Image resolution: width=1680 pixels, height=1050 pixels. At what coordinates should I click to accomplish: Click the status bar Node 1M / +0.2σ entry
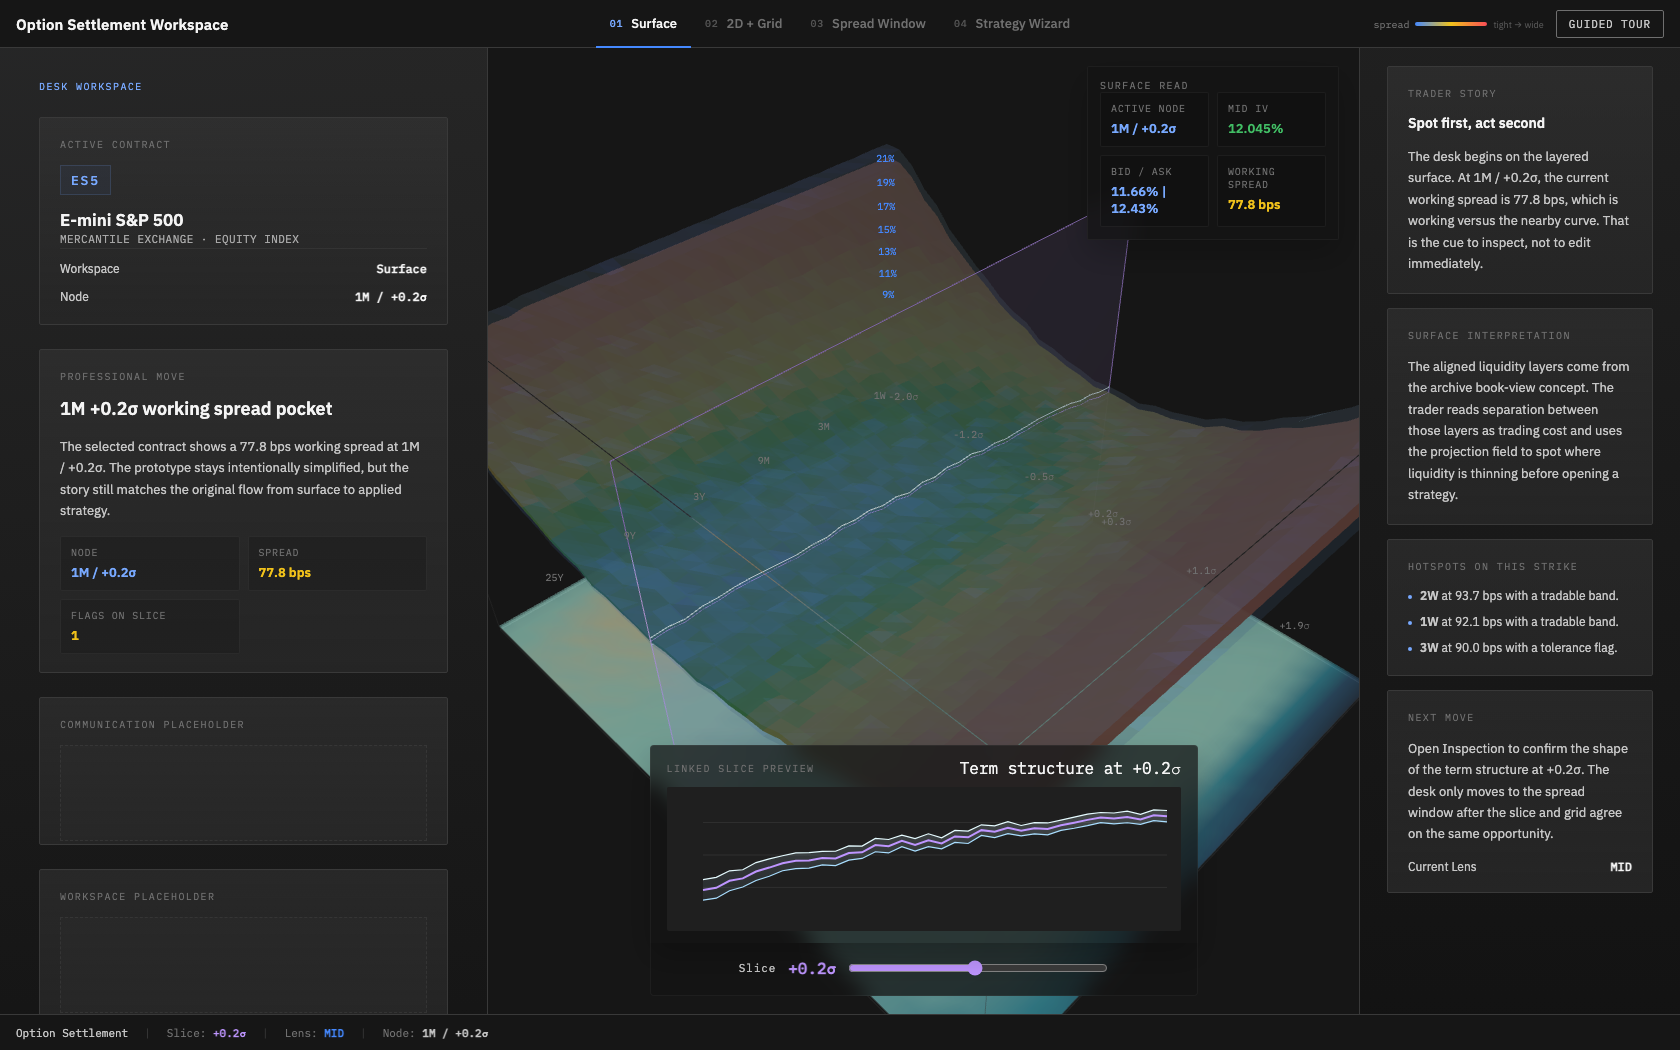point(435,1033)
